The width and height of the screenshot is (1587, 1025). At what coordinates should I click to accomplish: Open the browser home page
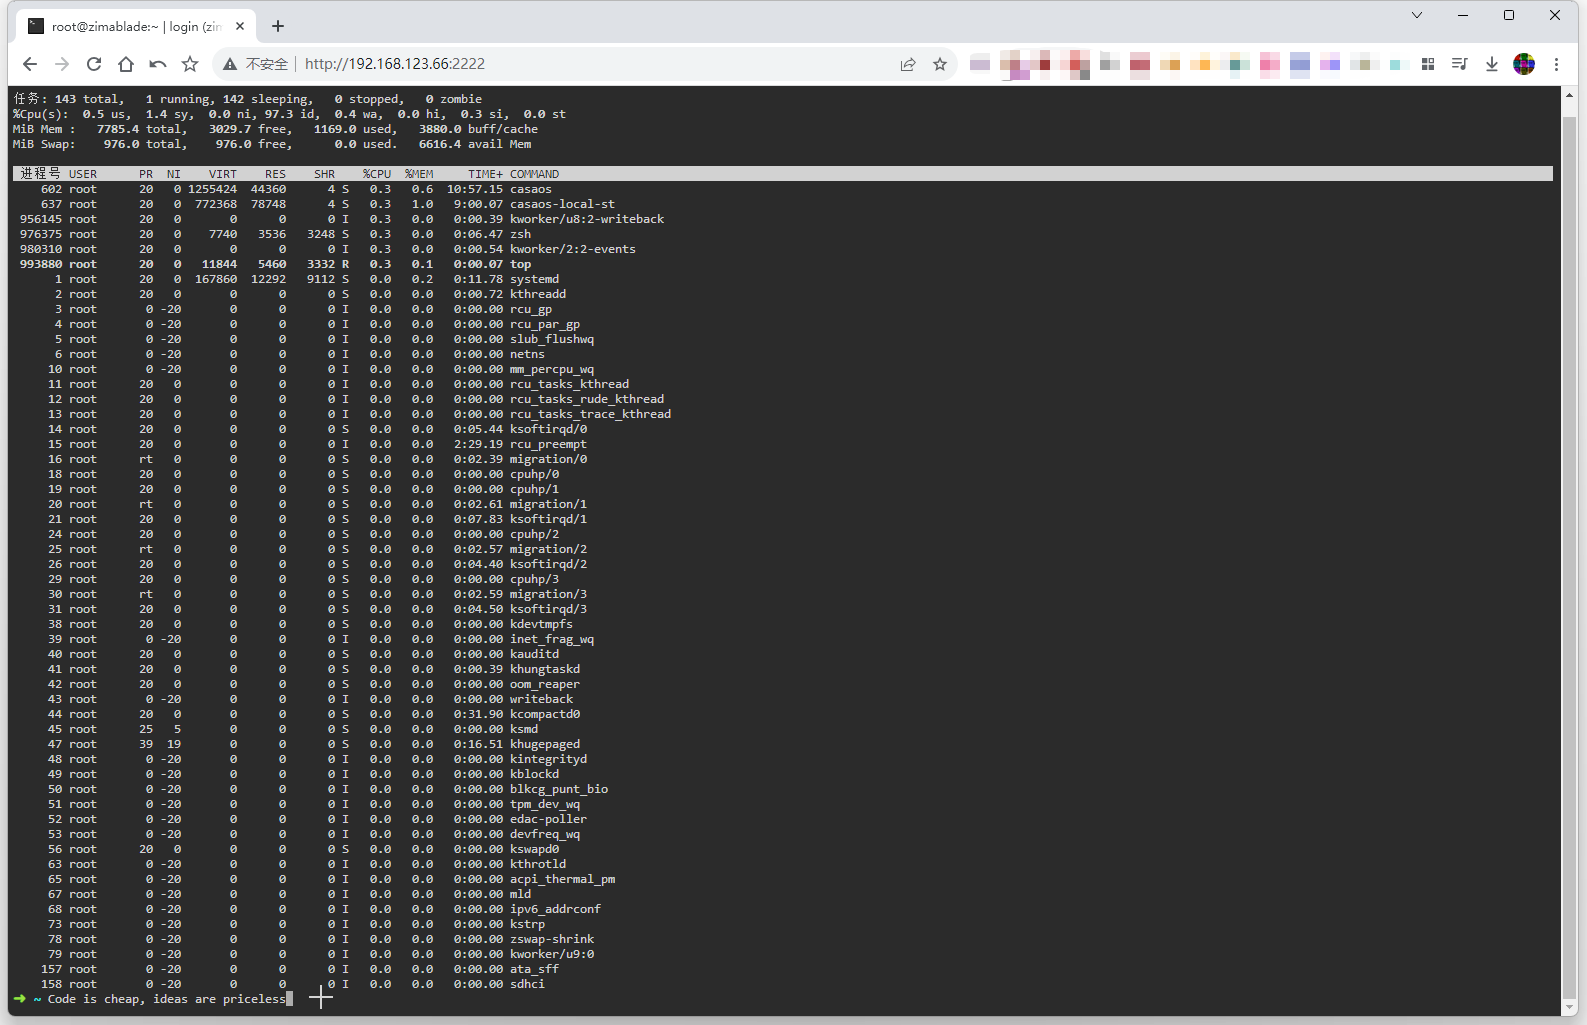(126, 64)
